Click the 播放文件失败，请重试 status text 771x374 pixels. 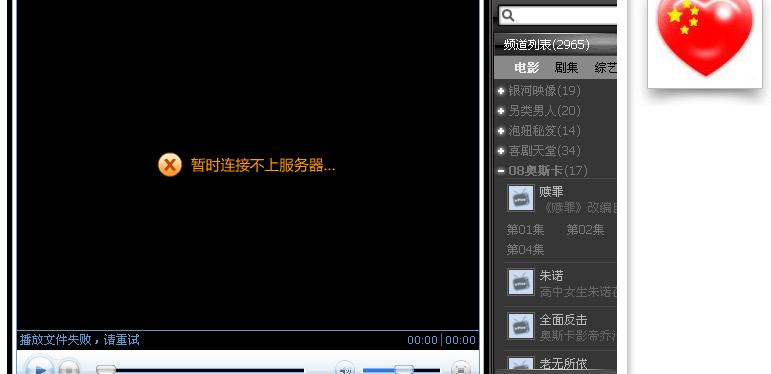(80, 340)
